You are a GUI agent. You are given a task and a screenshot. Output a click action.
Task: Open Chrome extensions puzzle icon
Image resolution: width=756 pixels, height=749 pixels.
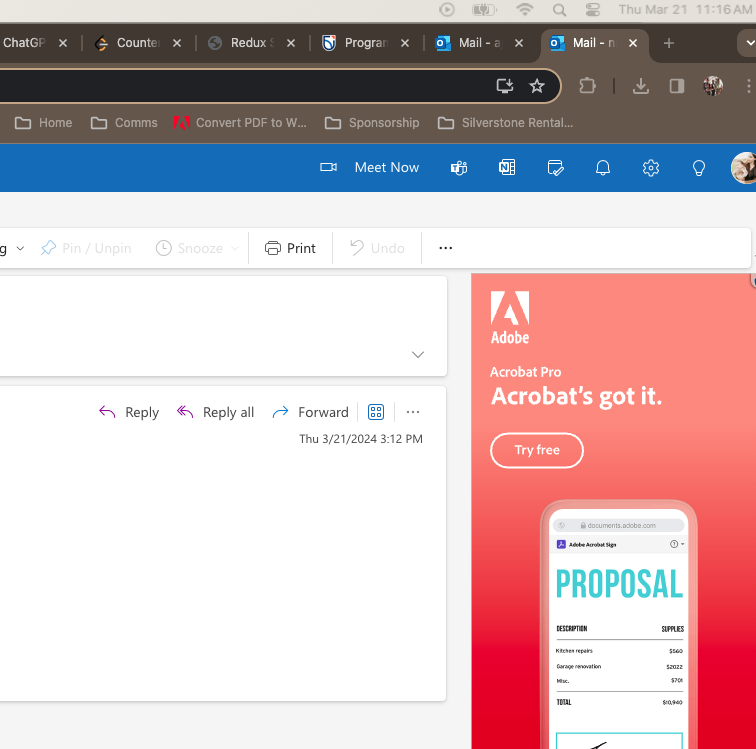click(x=587, y=86)
